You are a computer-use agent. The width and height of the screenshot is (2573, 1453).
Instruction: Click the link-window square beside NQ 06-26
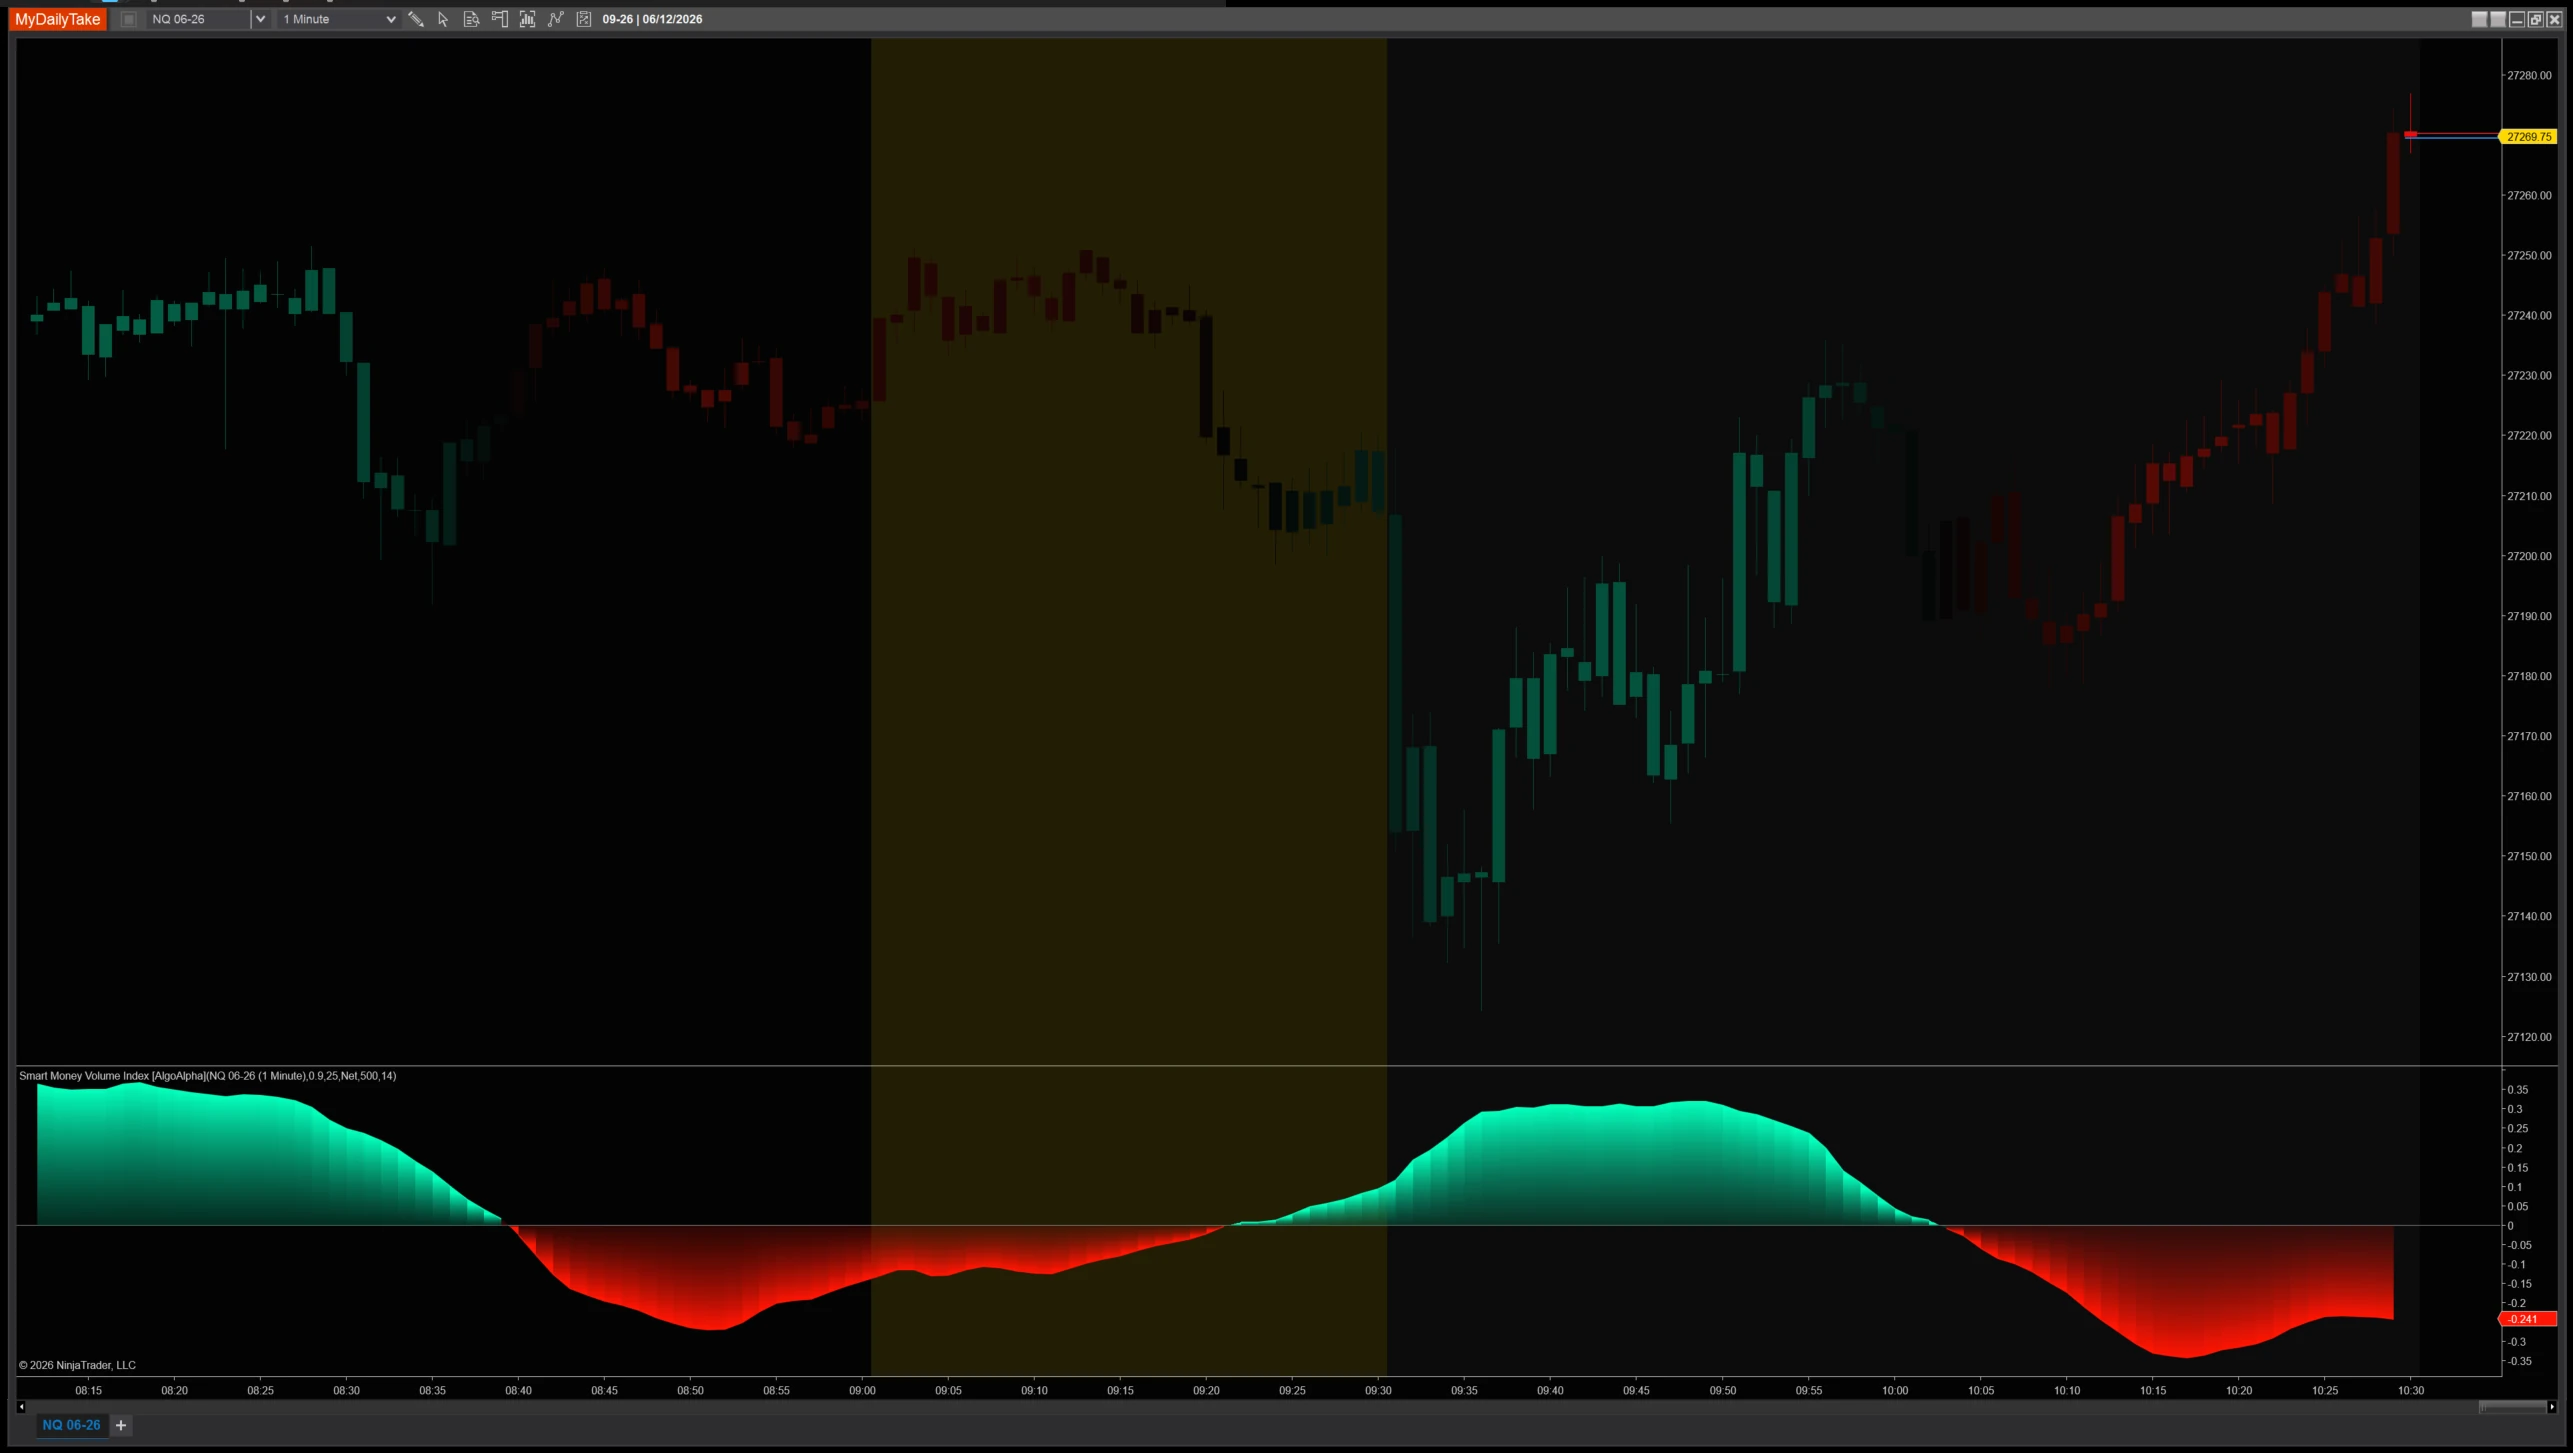click(129, 19)
